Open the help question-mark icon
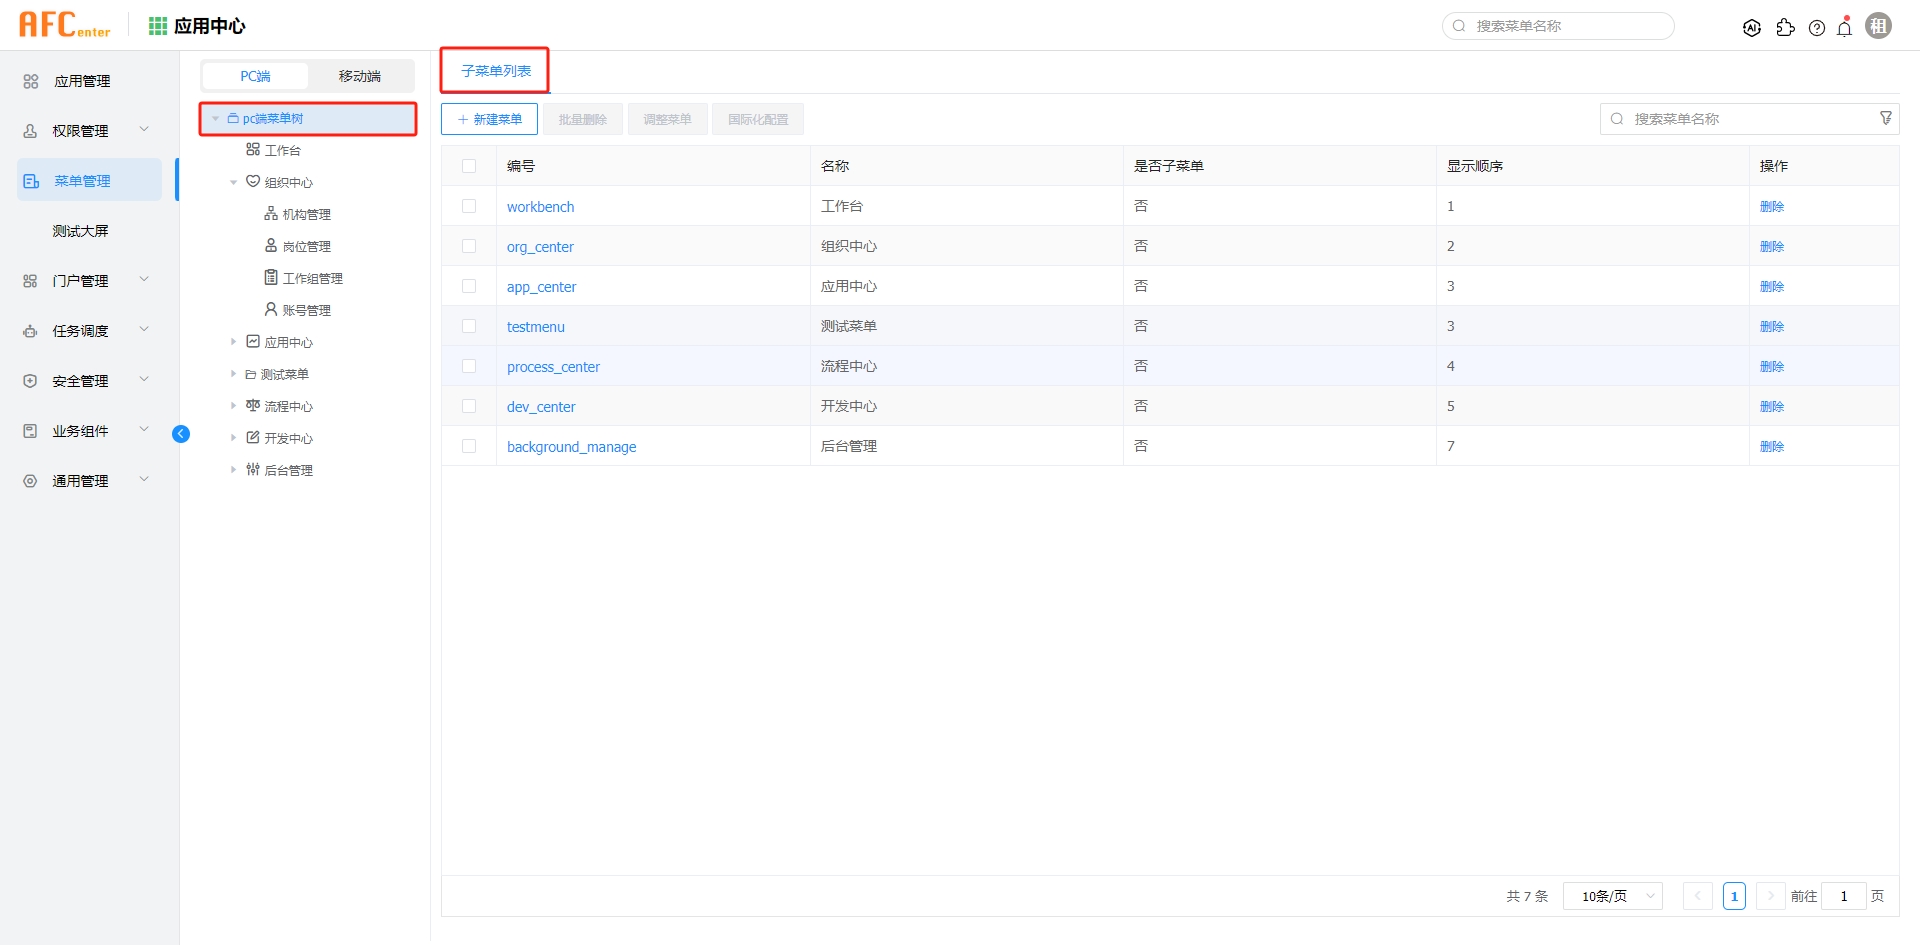Viewport: 1920px width, 945px height. click(1817, 27)
